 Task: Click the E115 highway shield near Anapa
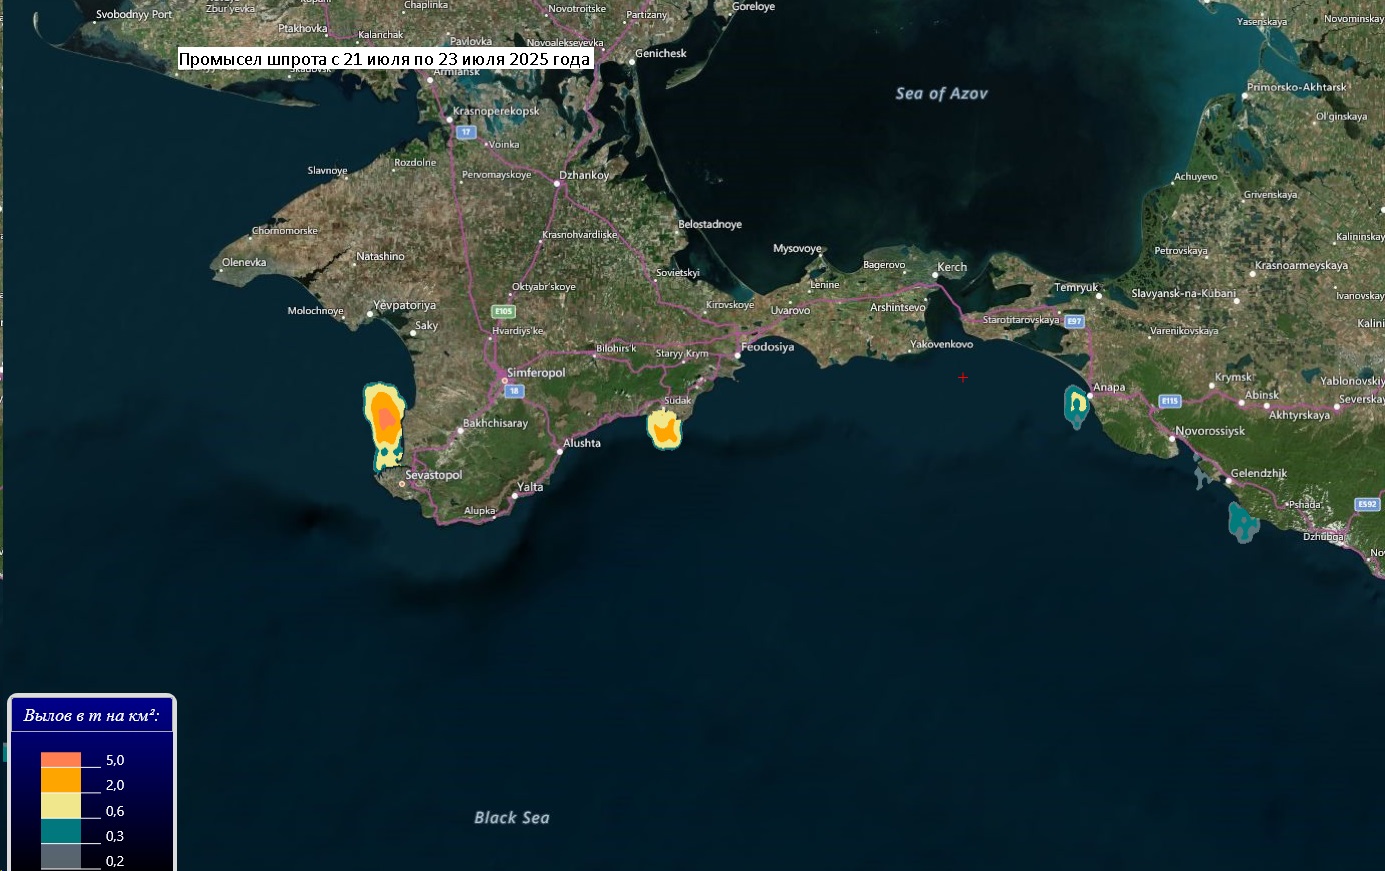1169,400
